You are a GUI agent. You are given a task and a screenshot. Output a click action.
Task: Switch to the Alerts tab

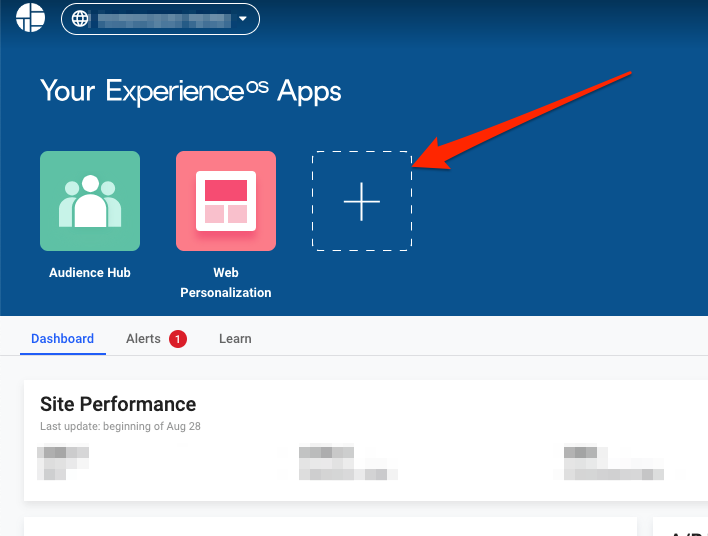tap(143, 339)
